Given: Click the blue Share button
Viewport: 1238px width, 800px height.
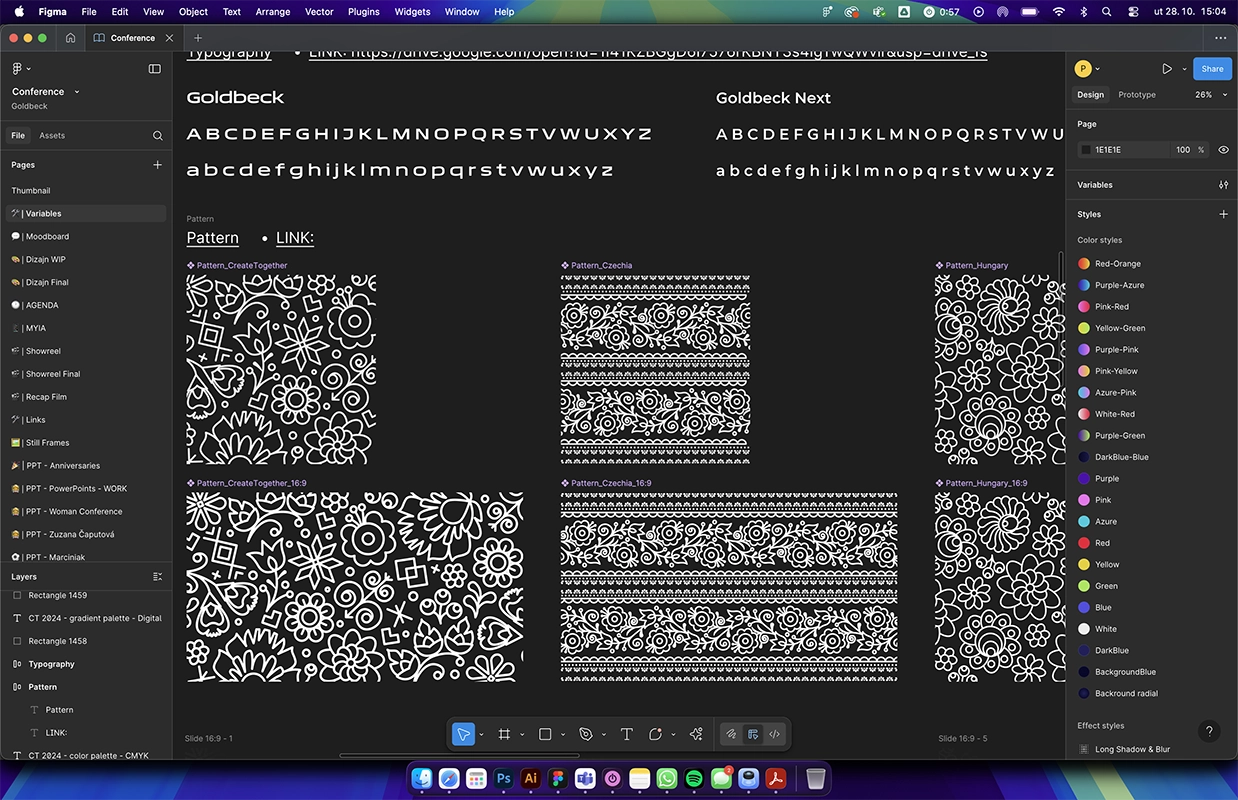Looking at the screenshot, I should point(1212,69).
